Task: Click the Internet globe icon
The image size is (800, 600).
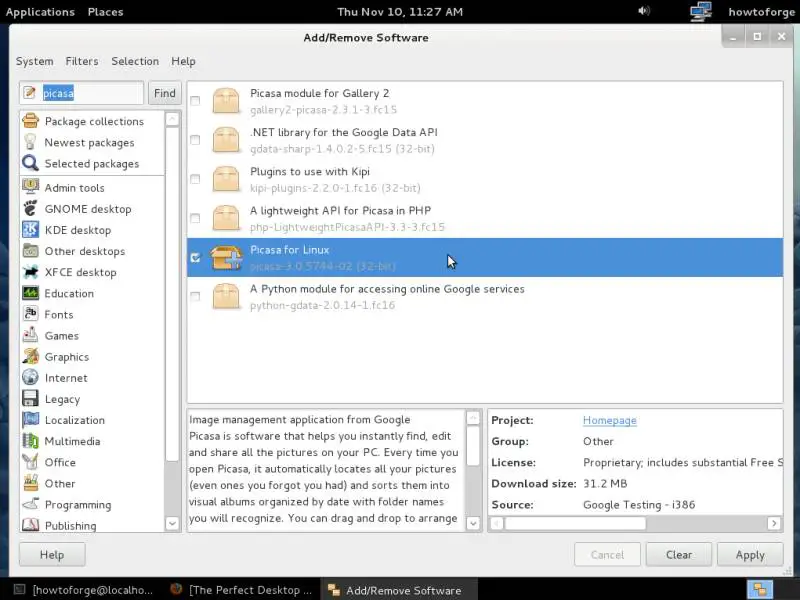Action: tap(31, 378)
